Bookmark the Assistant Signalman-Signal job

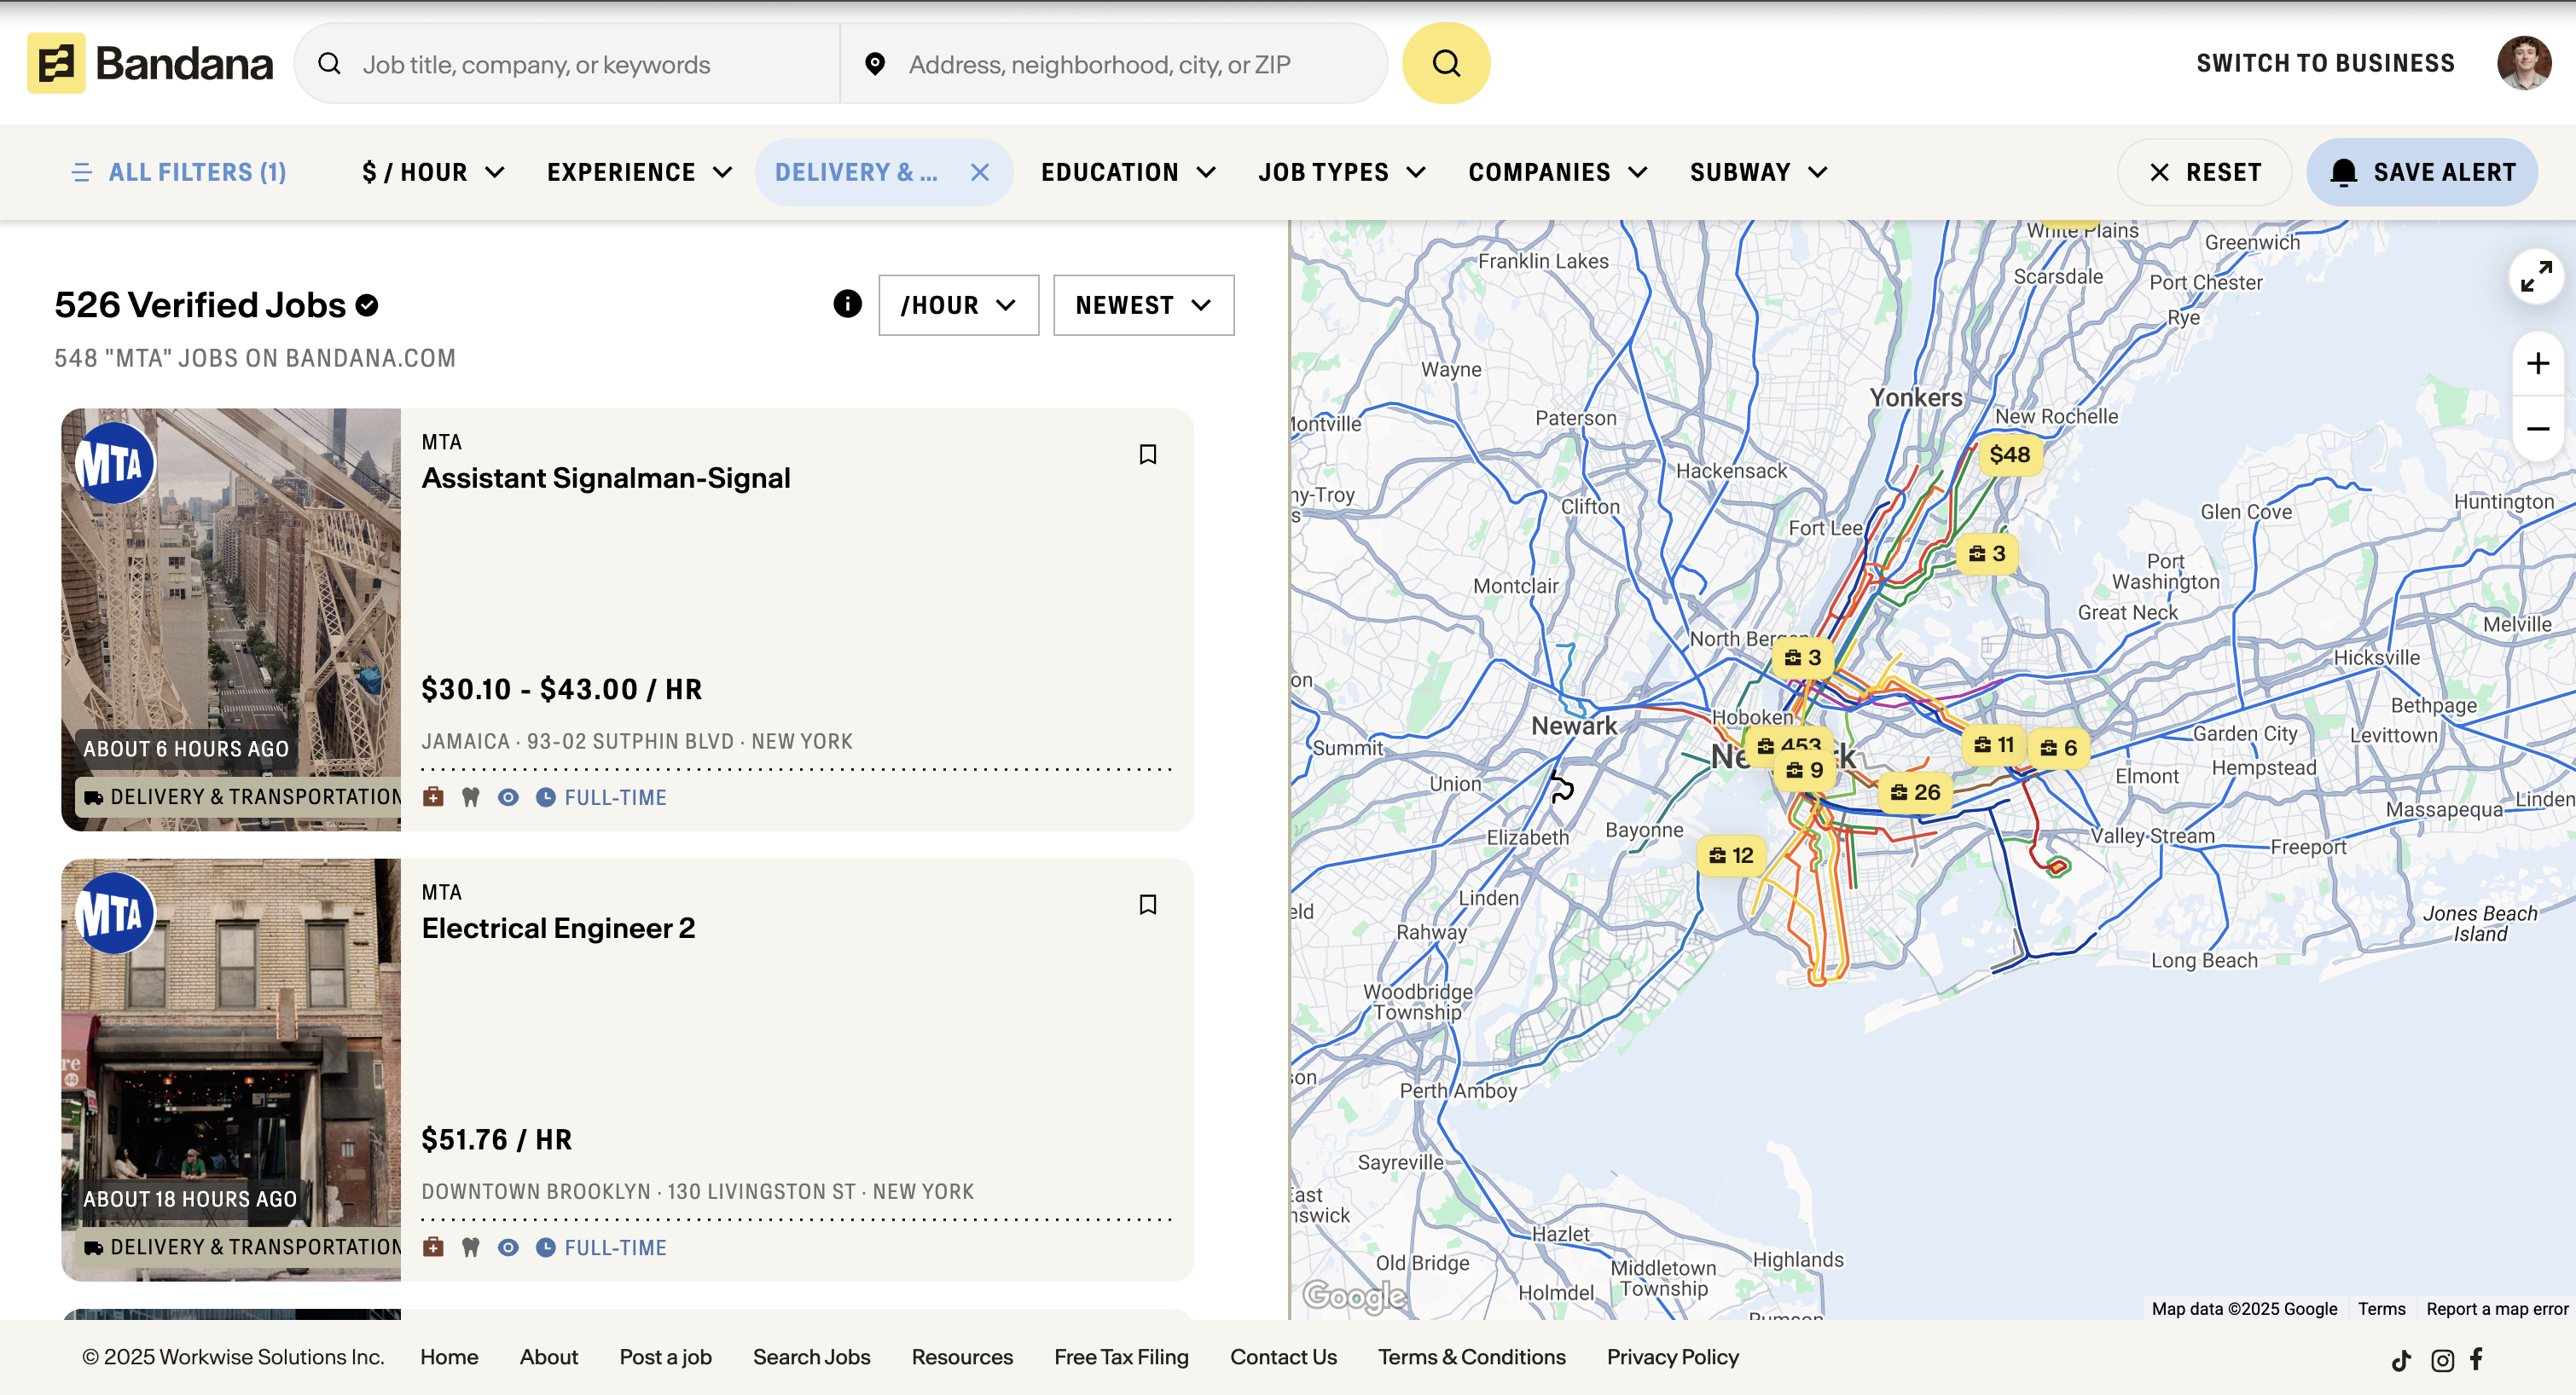pyautogui.click(x=1147, y=454)
